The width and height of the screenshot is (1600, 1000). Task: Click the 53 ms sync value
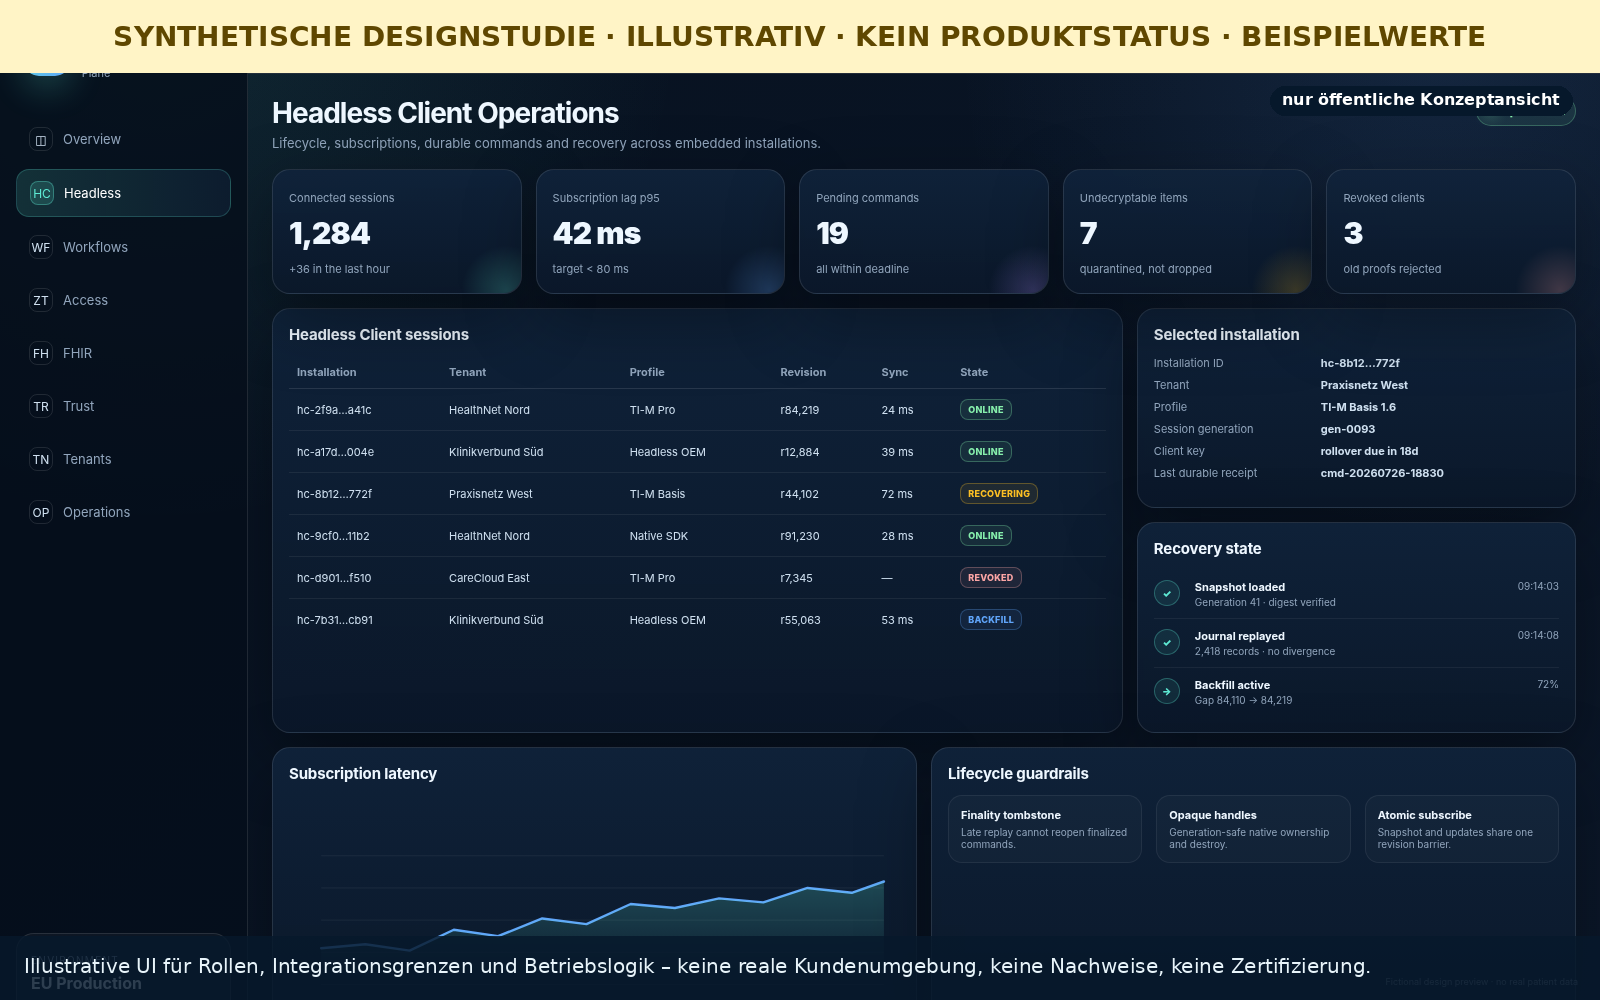897,620
